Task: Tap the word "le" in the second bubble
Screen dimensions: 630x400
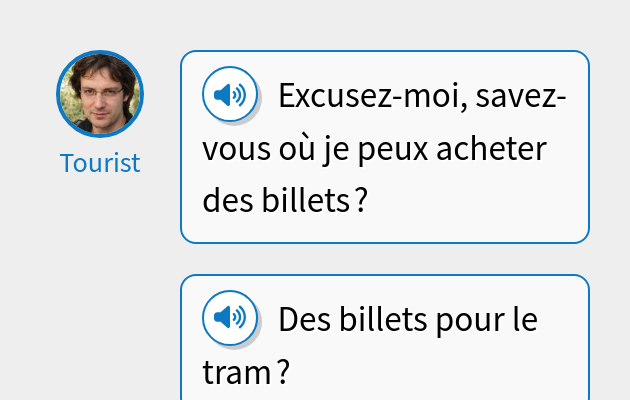Action: 525,320
